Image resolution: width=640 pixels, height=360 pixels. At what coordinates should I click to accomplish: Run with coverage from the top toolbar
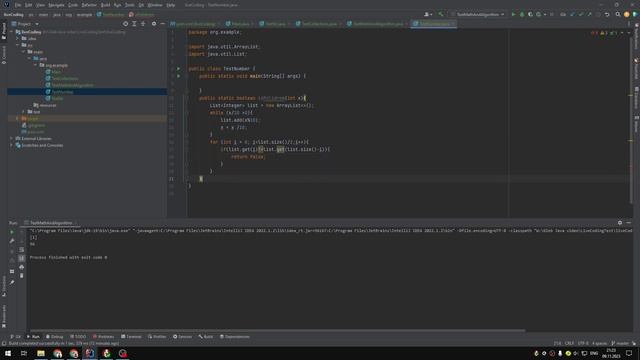click(530, 14)
